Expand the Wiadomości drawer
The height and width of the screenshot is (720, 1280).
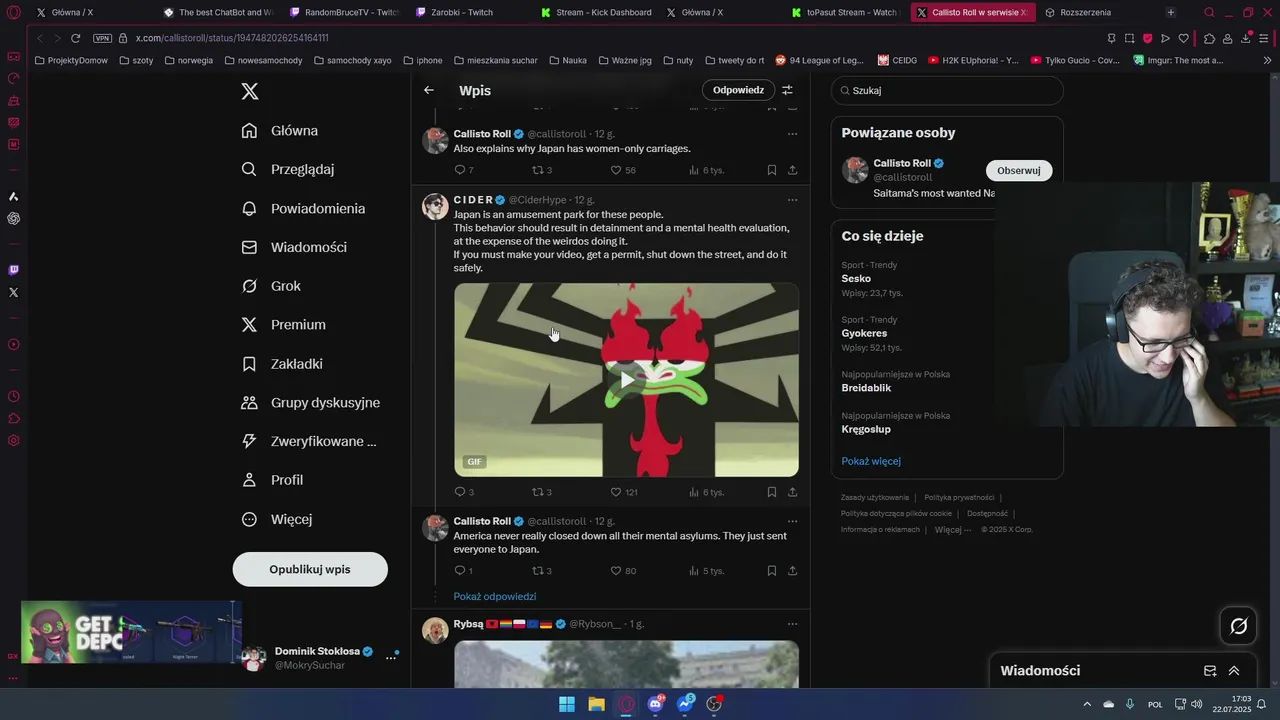(x=1234, y=671)
